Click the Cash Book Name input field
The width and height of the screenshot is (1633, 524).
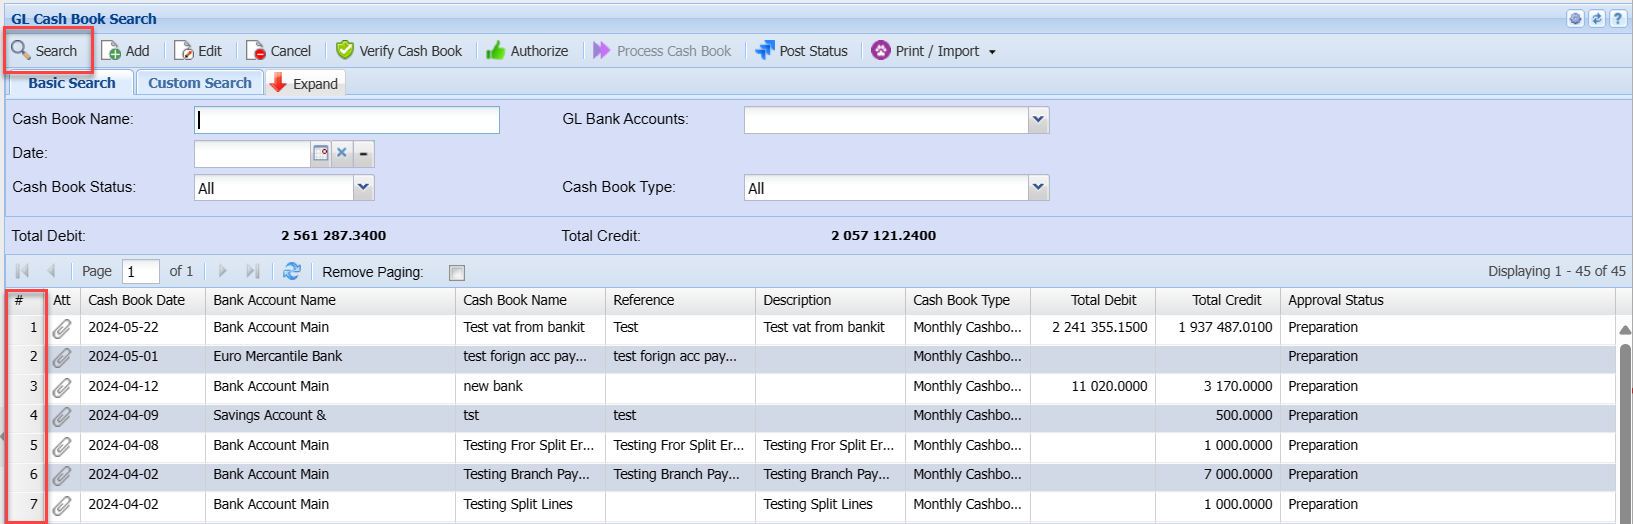point(347,120)
